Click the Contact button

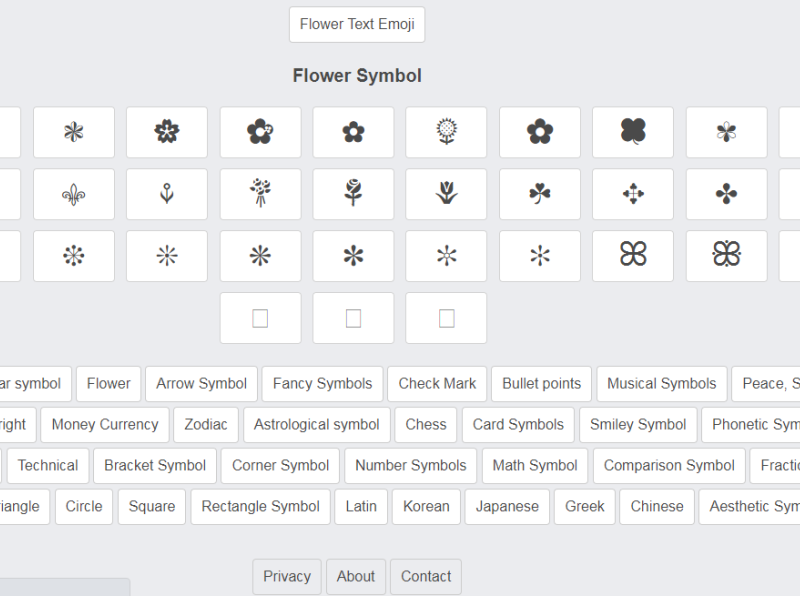pos(425,576)
